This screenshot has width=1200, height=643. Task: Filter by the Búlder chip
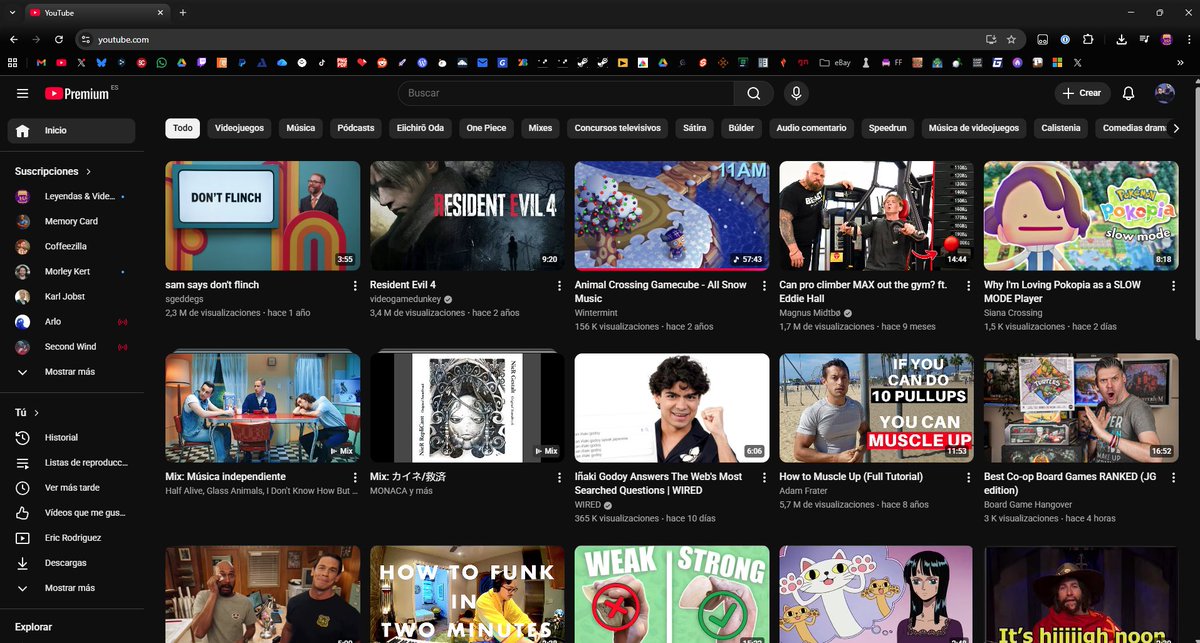741,128
